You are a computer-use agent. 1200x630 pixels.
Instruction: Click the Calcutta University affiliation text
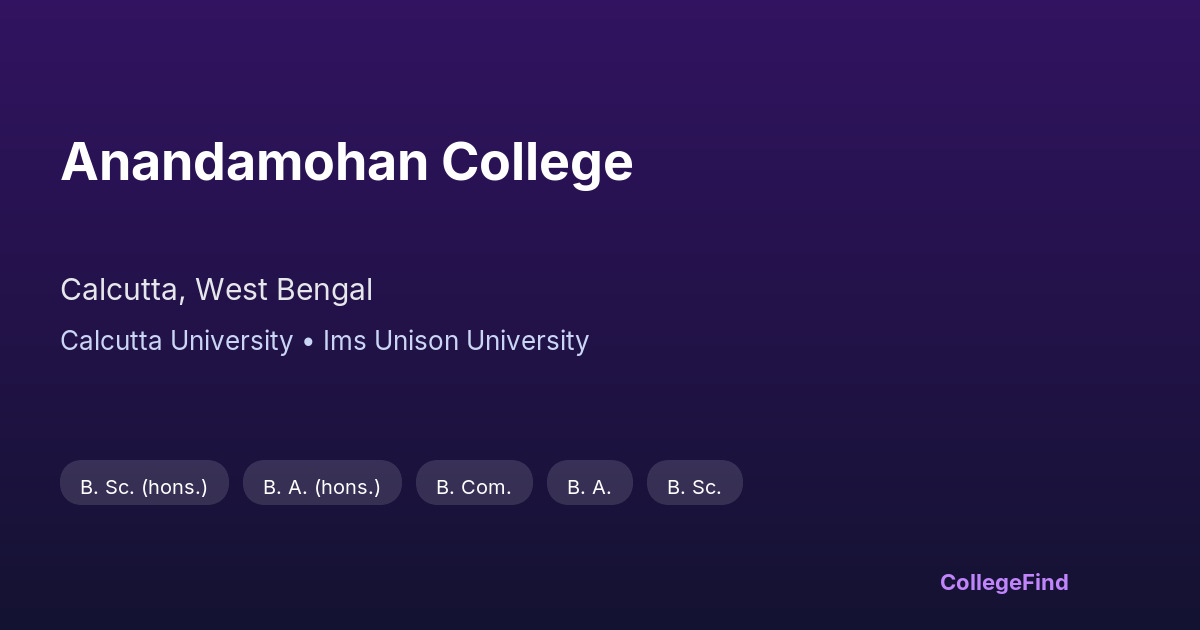pyautogui.click(x=176, y=341)
